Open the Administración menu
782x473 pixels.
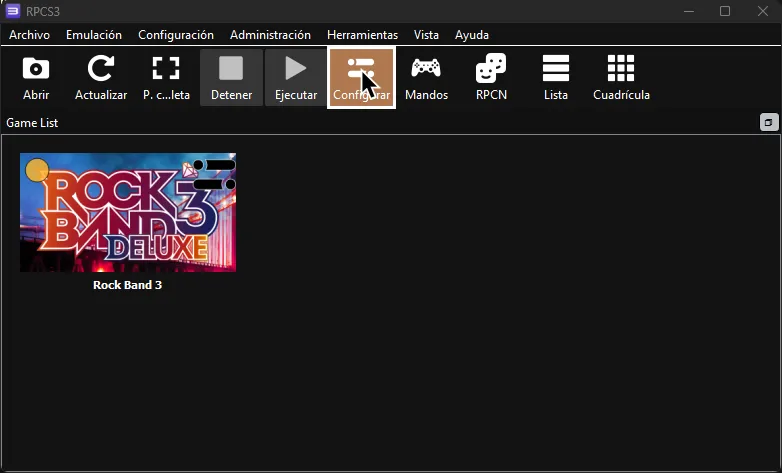(270, 35)
